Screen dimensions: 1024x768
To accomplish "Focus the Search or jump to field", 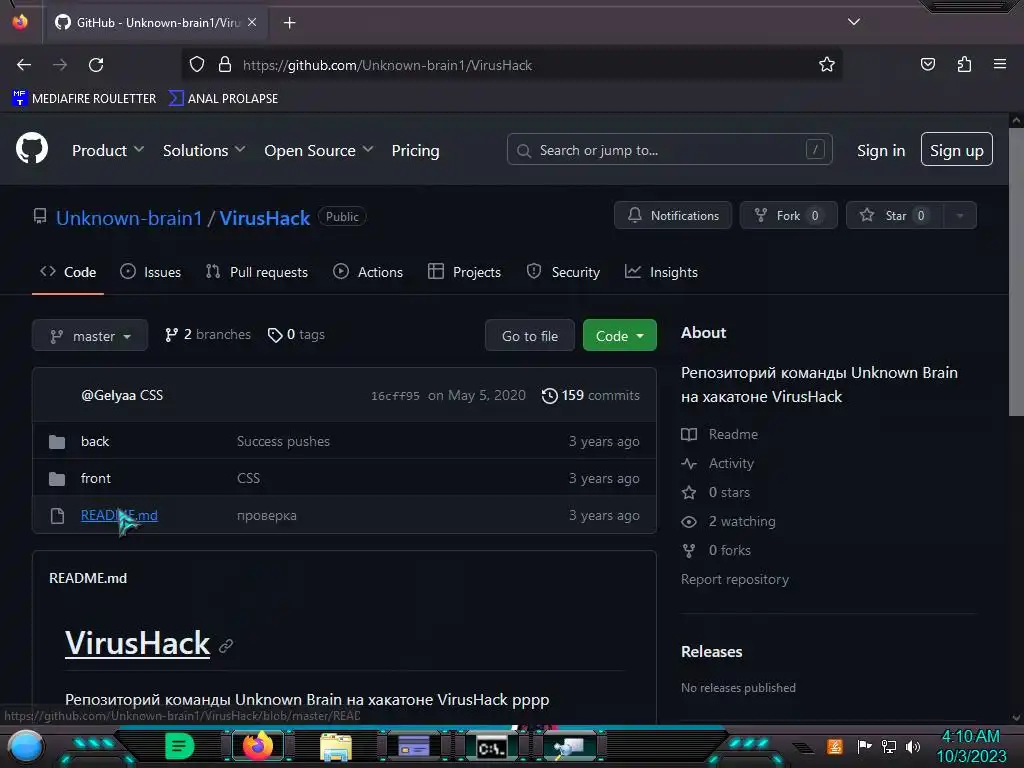I will click(669, 150).
